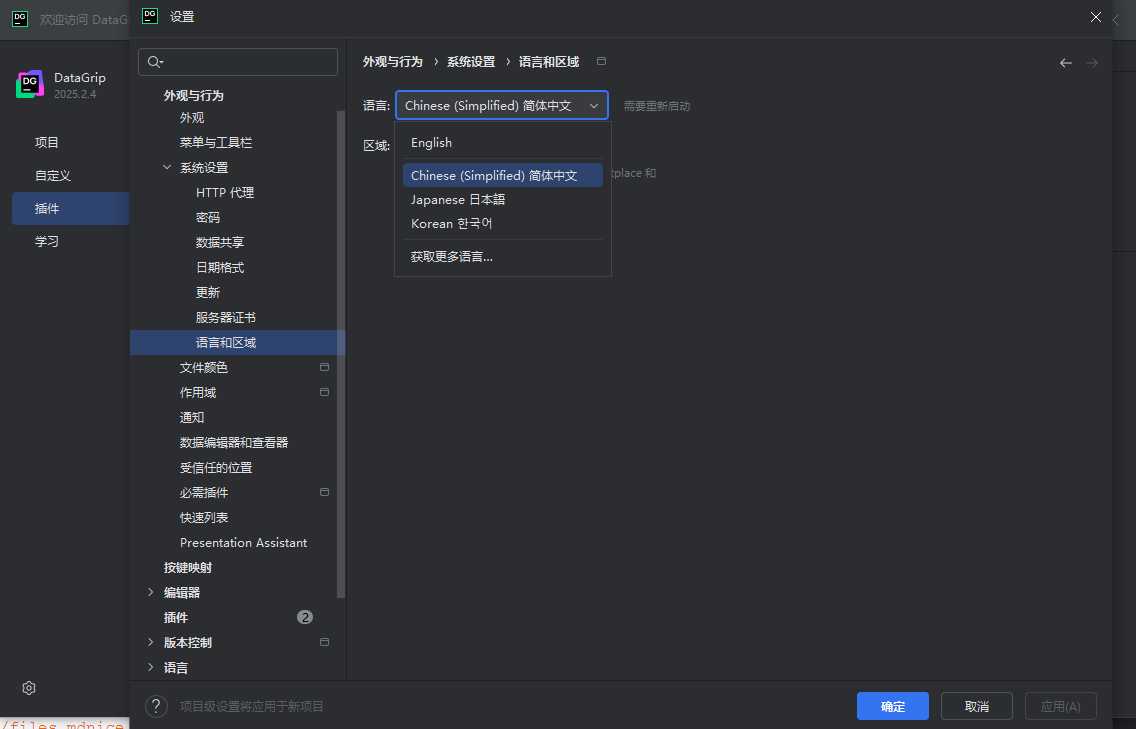Collapse the 系统设置 tree node
This screenshot has height=729, width=1136.
[167, 167]
